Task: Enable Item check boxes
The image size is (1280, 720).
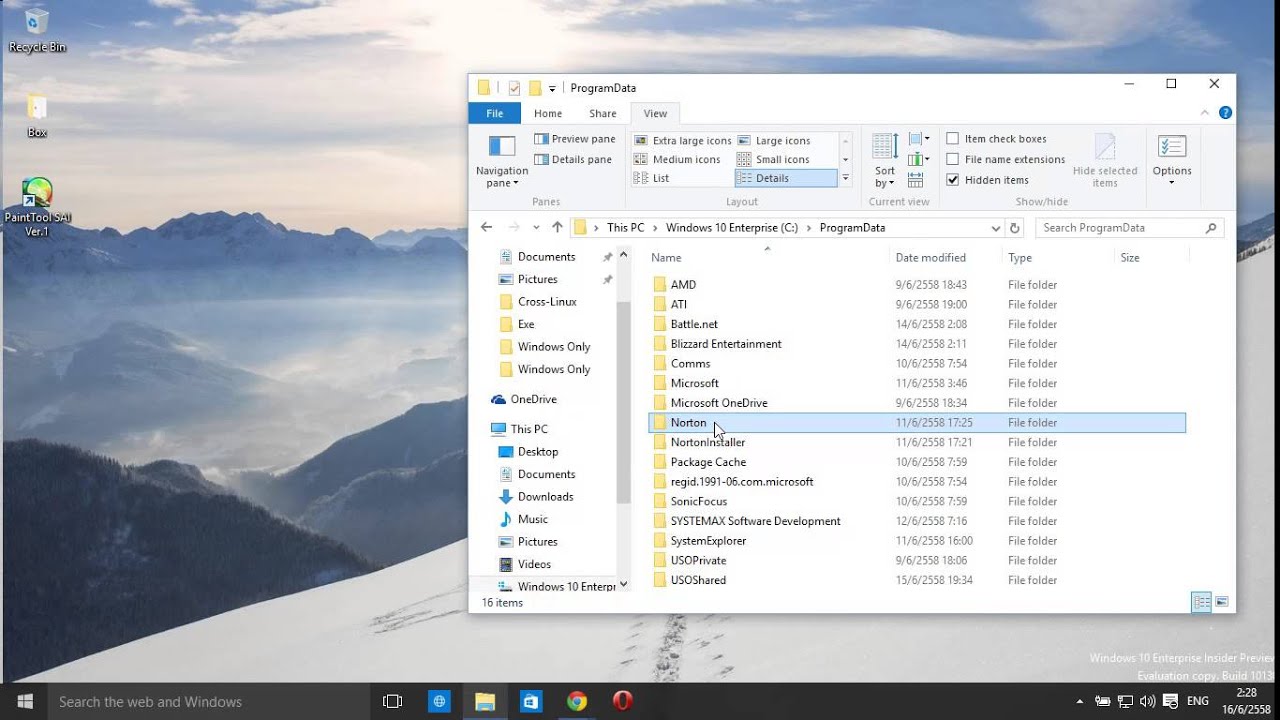Action: [996, 139]
